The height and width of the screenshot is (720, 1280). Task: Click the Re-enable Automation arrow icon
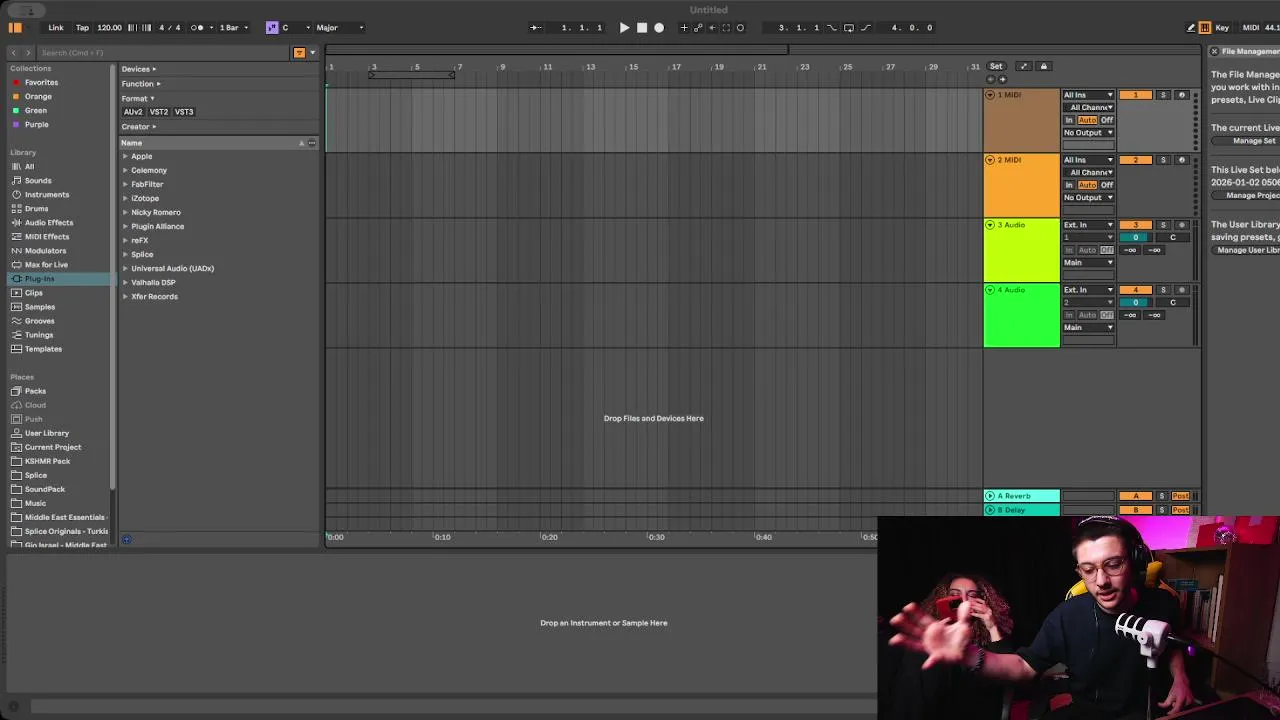[712, 28]
